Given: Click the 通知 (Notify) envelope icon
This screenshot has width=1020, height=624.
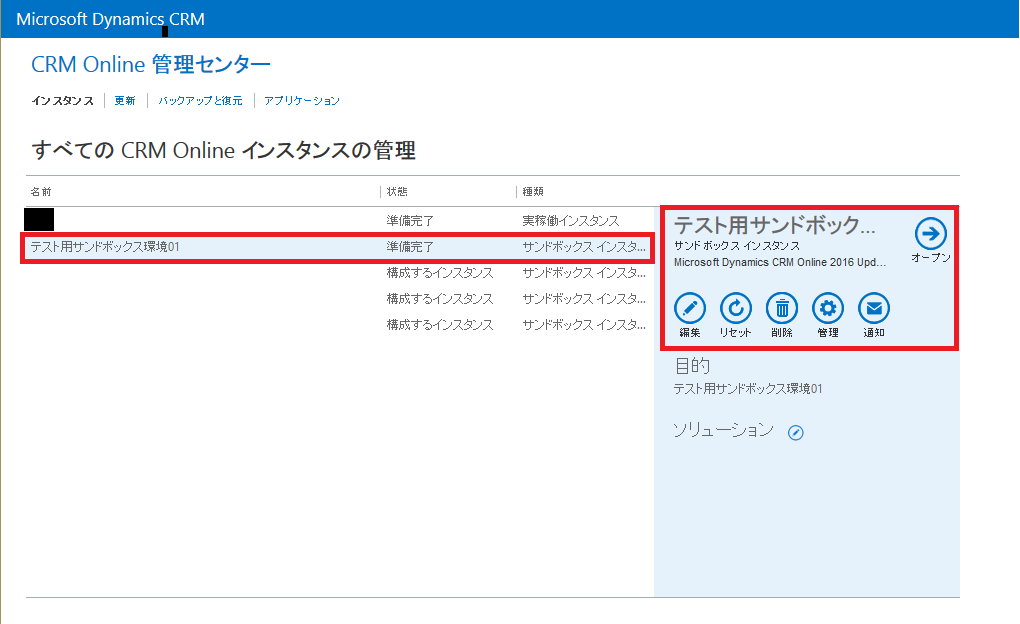Looking at the screenshot, I should click(x=874, y=308).
